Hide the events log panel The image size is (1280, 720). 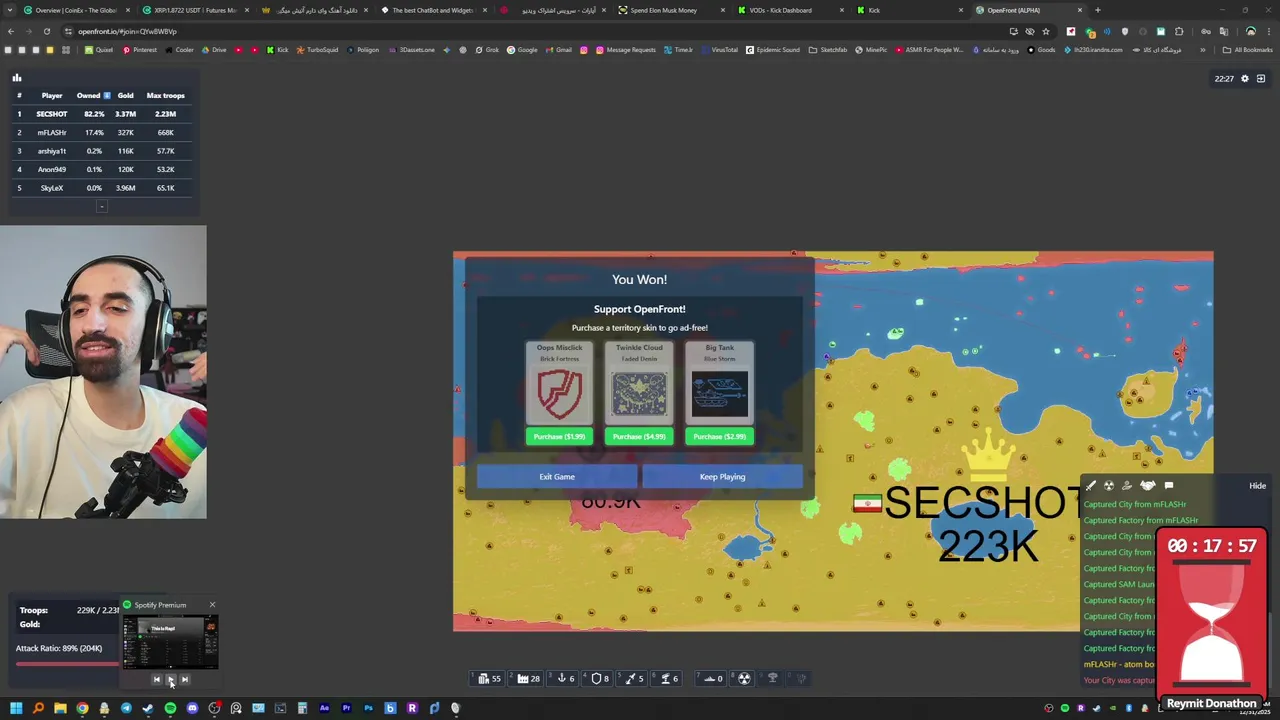coord(1257,486)
